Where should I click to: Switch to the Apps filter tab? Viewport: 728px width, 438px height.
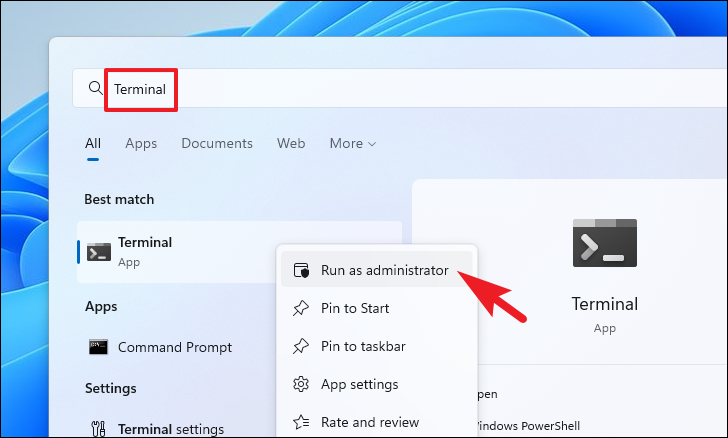point(141,144)
